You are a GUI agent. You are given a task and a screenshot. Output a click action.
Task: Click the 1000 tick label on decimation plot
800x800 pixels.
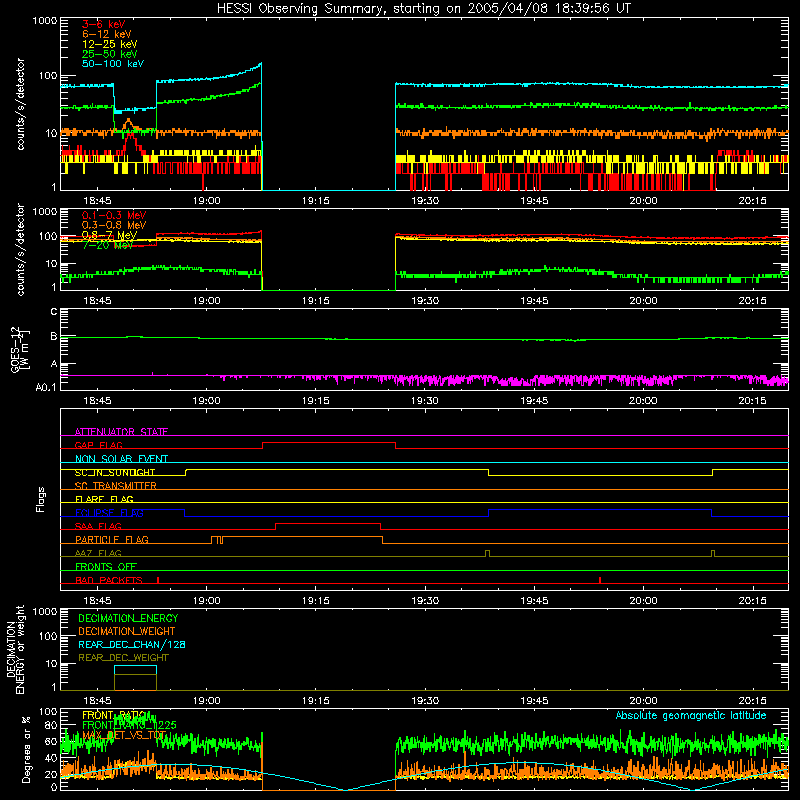pyautogui.click(x=45, y=611)
